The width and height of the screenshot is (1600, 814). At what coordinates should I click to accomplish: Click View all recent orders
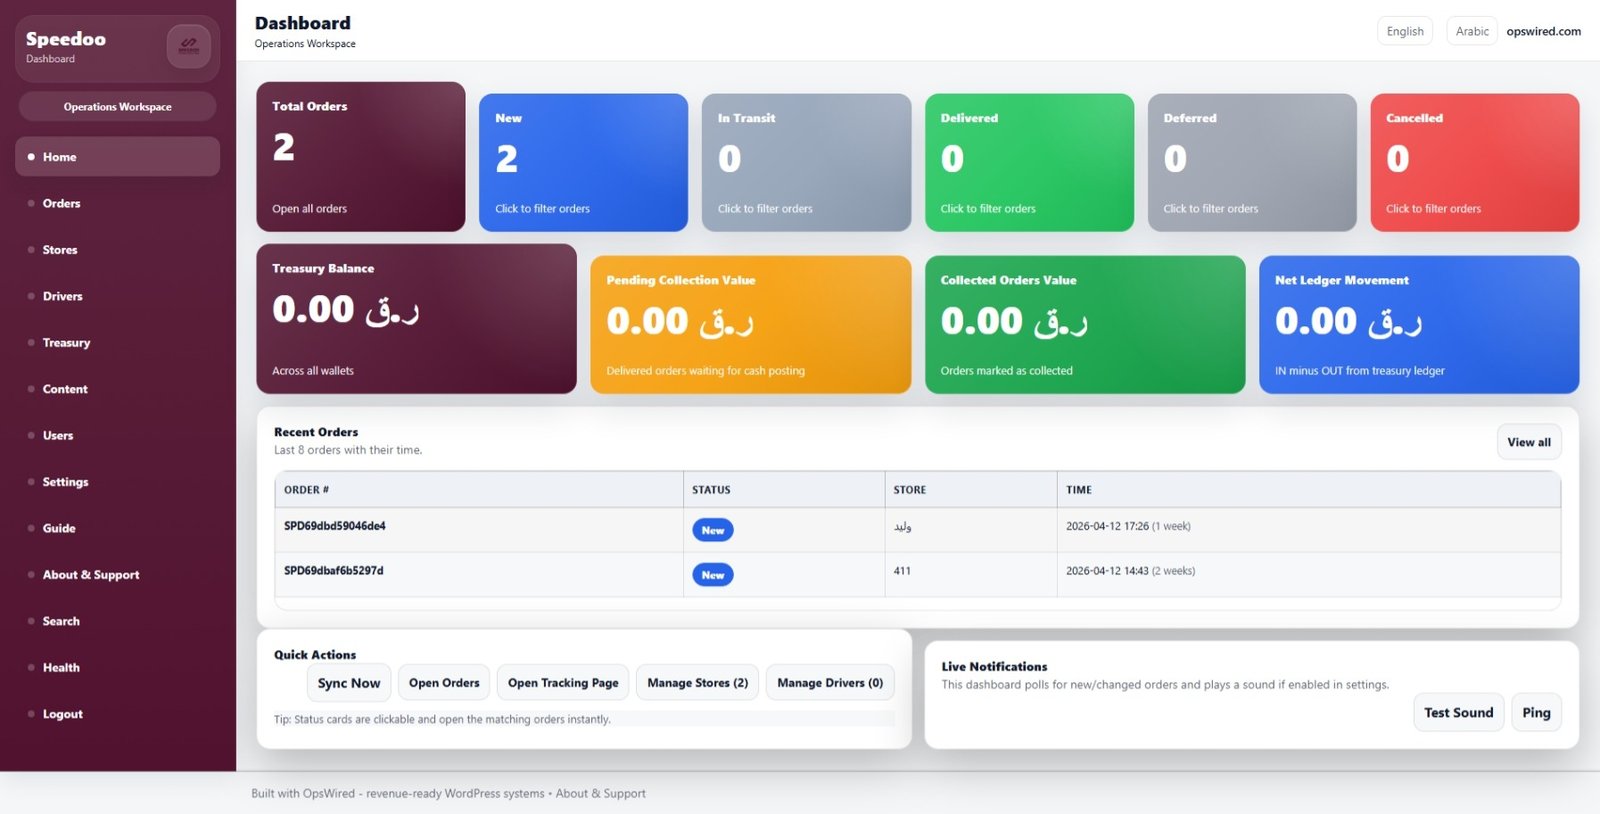pos(1529,442)
